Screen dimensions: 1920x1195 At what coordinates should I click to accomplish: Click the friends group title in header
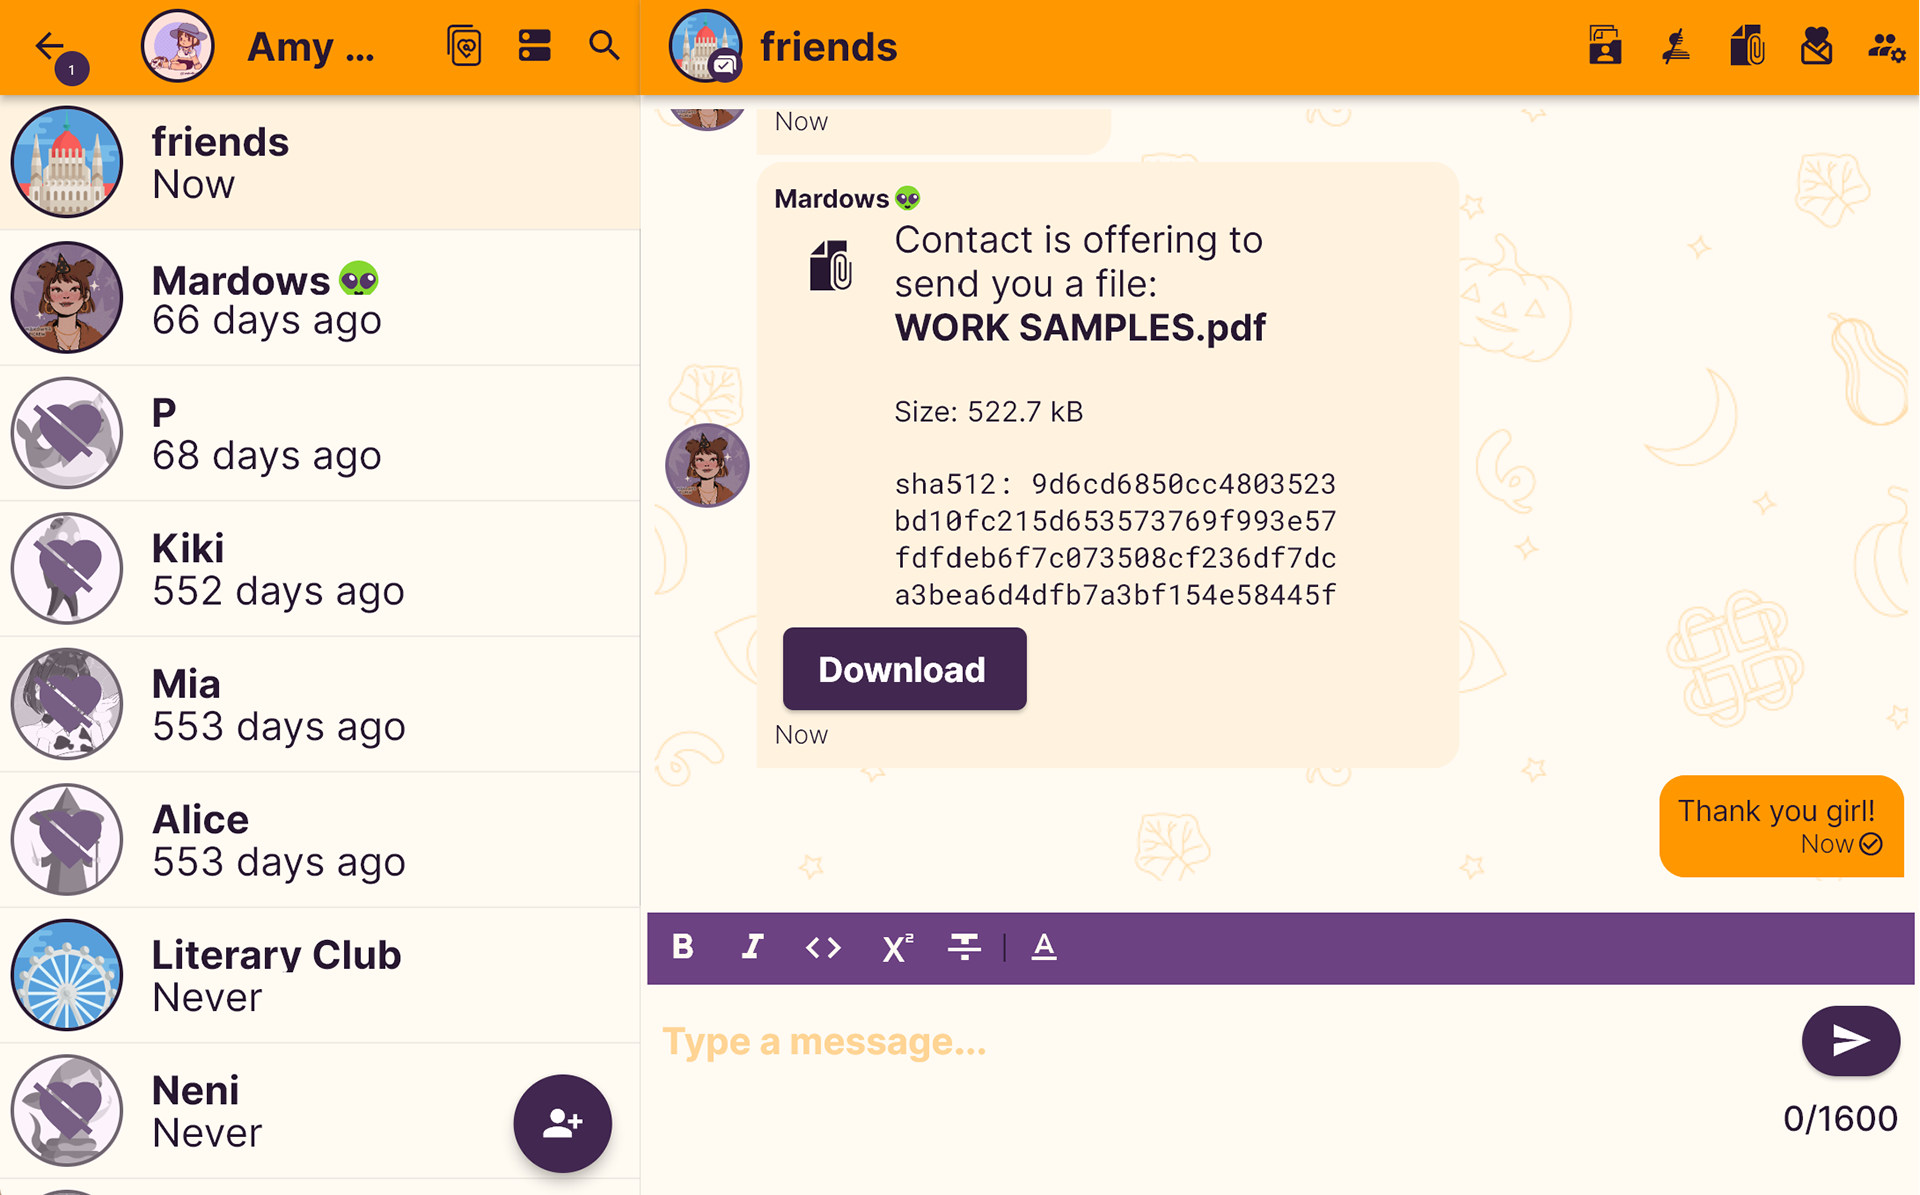pos(828,47)
